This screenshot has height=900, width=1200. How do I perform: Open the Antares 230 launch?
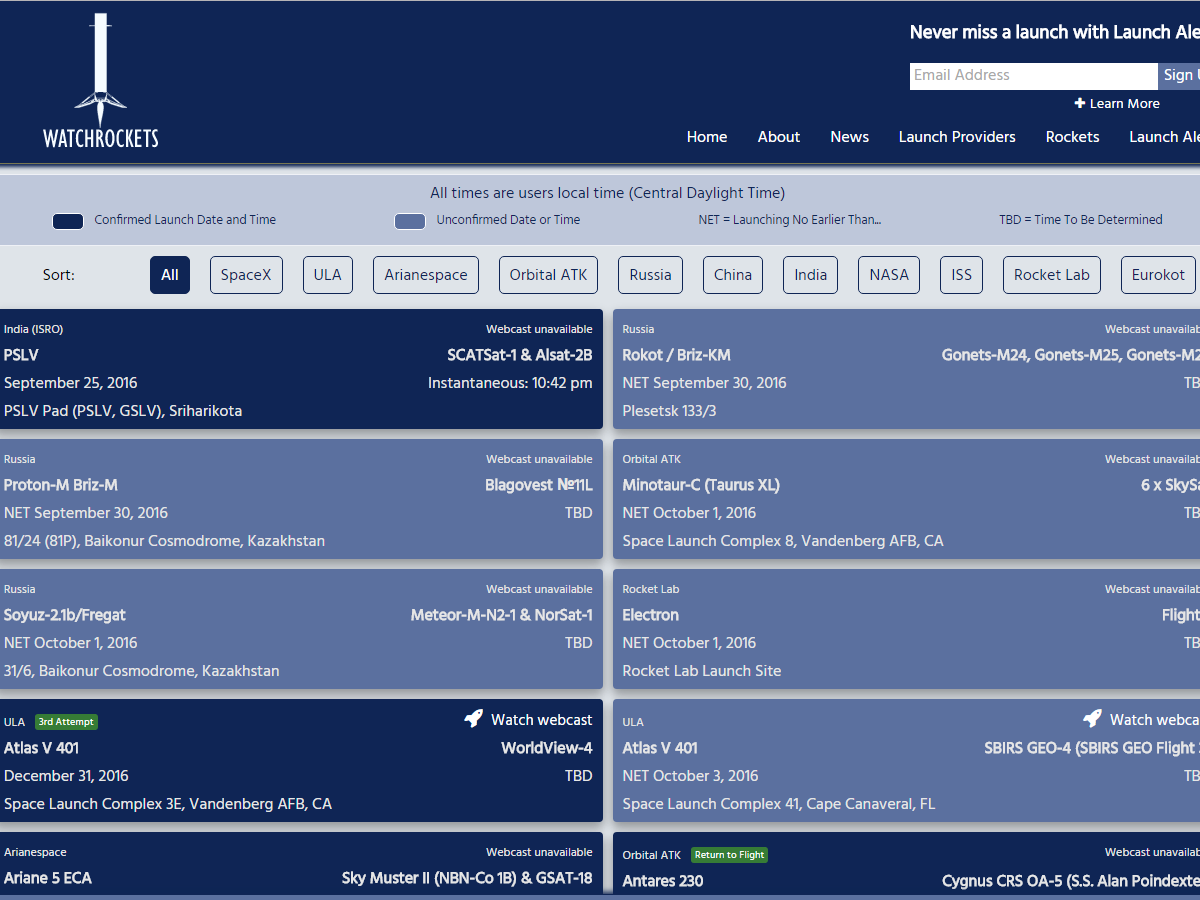[663, 881]
